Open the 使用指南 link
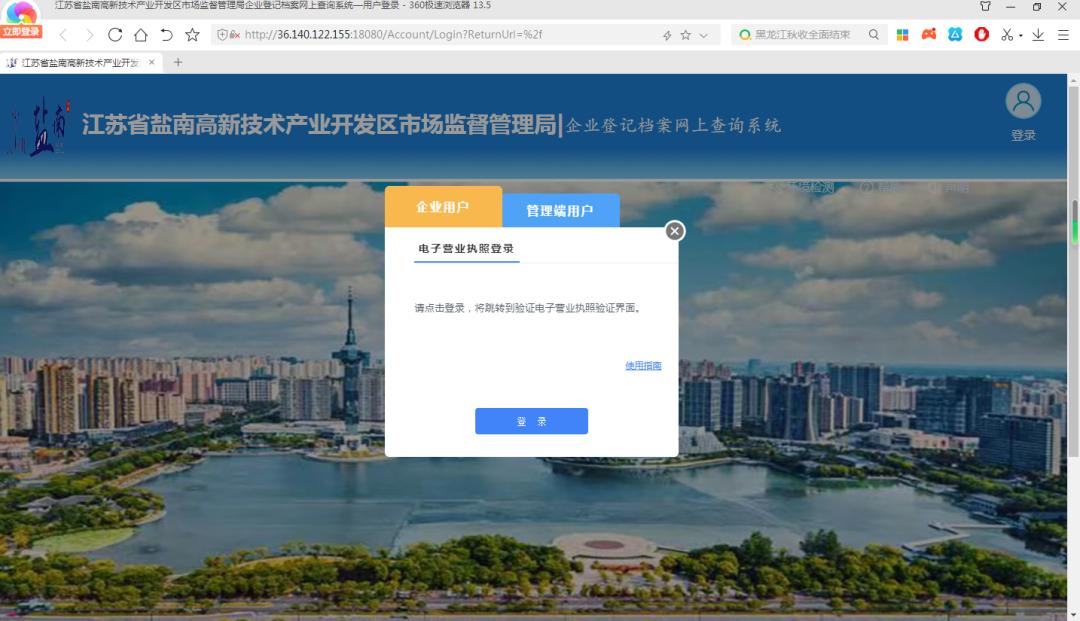The height and width of the screenshot is (621, 1080). [643, 366]
